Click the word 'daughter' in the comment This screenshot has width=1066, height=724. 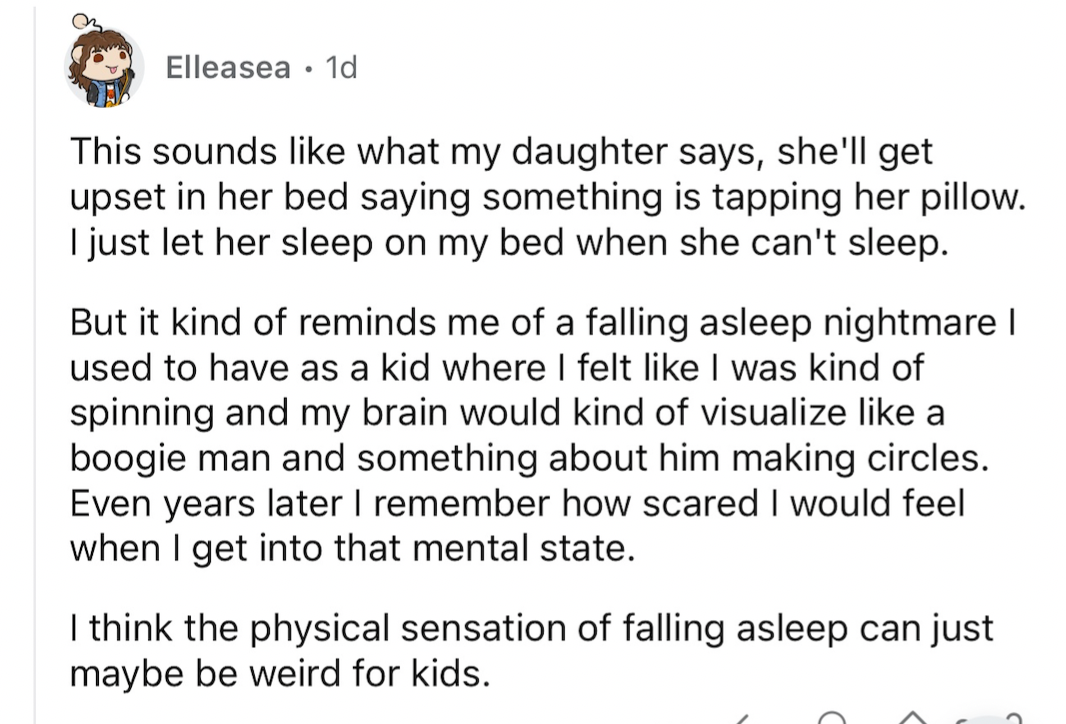tap(589, 152)
